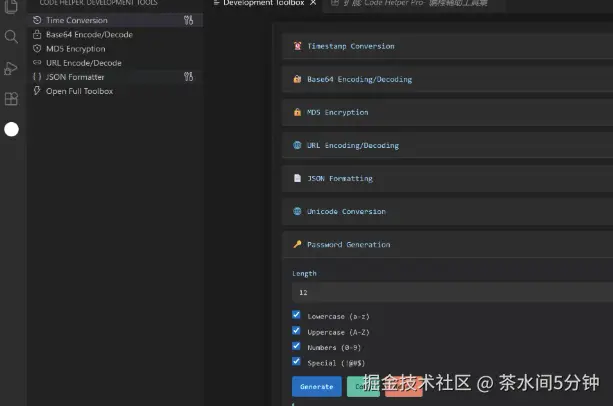Uncheck the Numbers (0-9) checkbox
613x406 pixels.
tap(296, 346)
